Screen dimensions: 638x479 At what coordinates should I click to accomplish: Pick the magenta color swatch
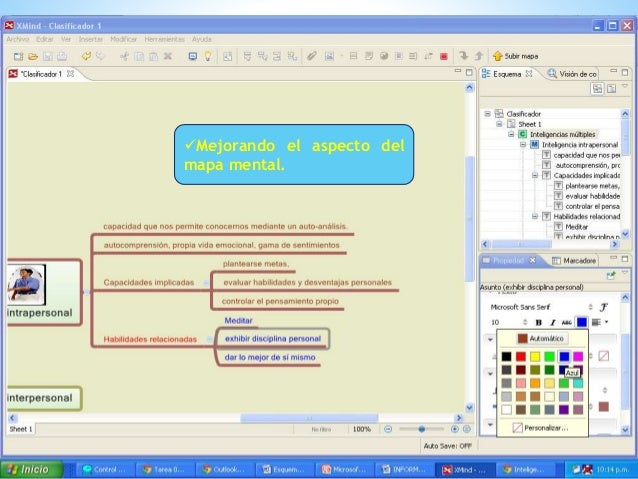578,357
